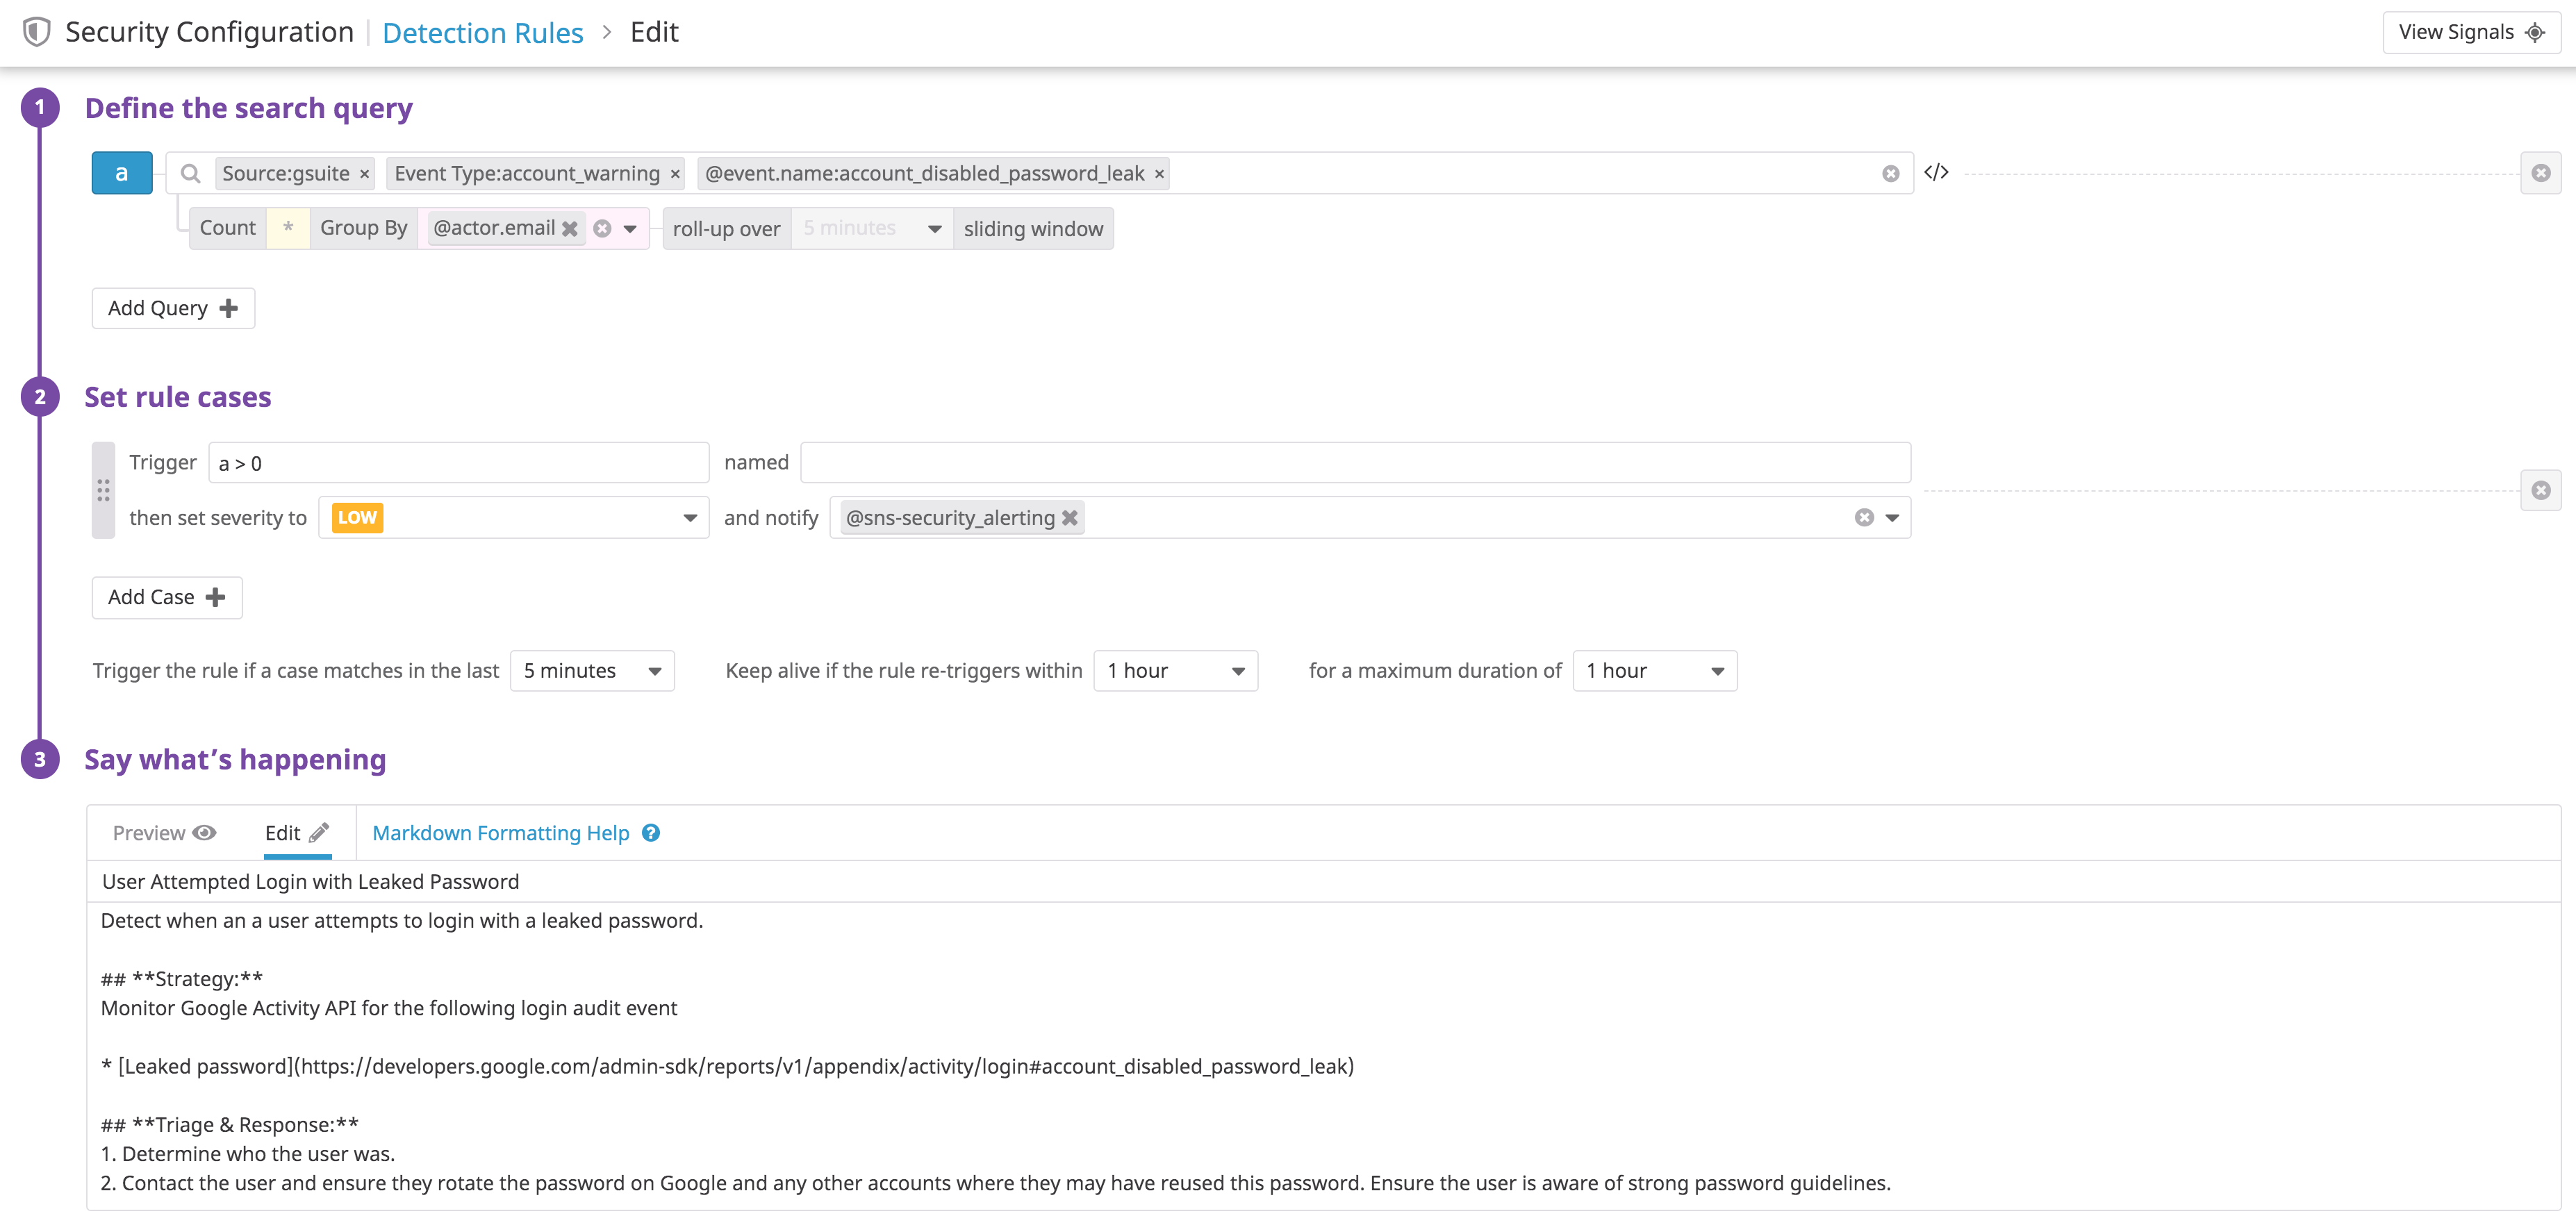The image size is (2576, 1225).
Task: Open the severity dropdown currently set to LOW
Action: (689, 518)
